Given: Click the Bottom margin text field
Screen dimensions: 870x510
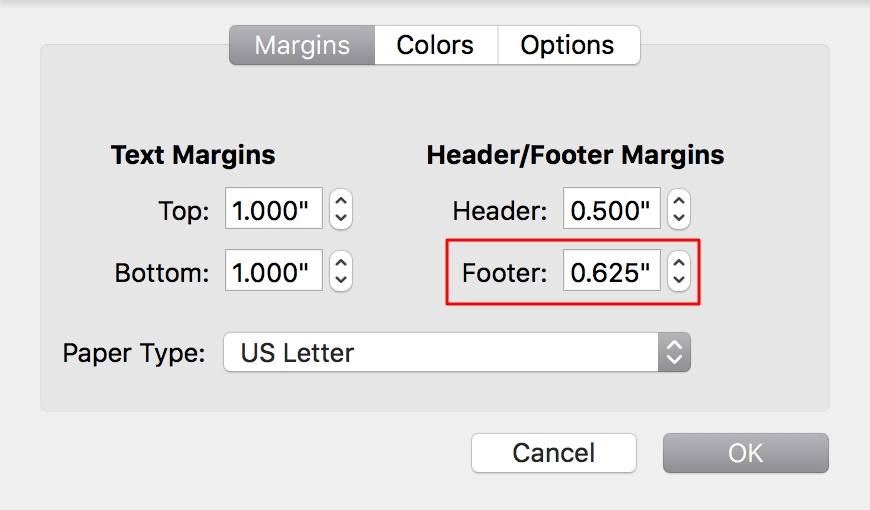Looking at the screenshot, I should pos(274,271).
